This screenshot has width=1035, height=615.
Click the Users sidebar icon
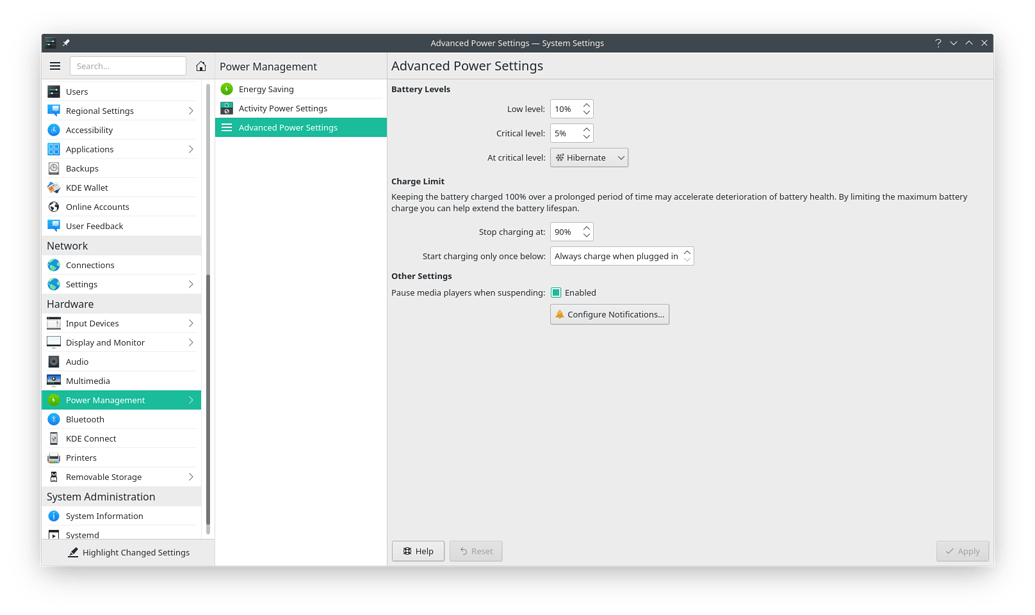pos(54,92)
